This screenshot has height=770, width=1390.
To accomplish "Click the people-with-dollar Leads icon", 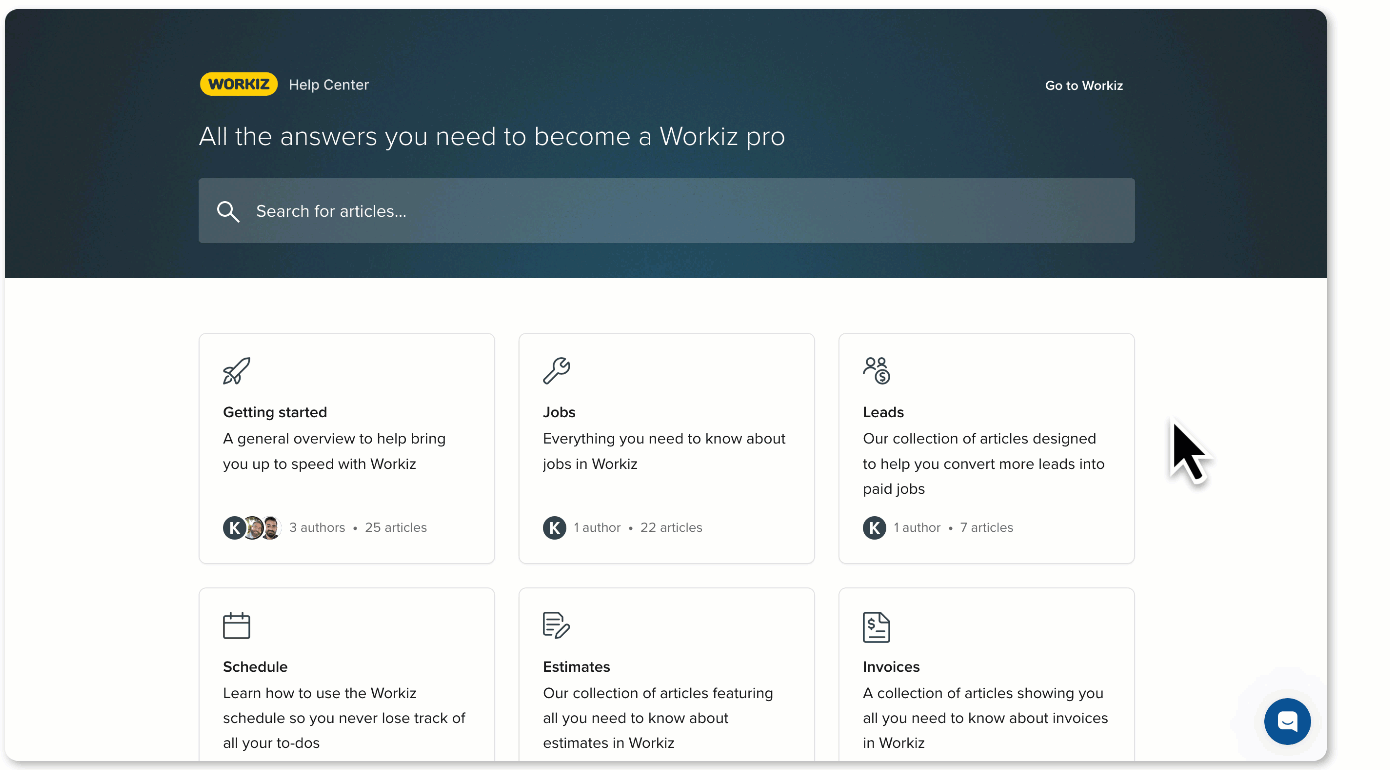I will (876, 371).
